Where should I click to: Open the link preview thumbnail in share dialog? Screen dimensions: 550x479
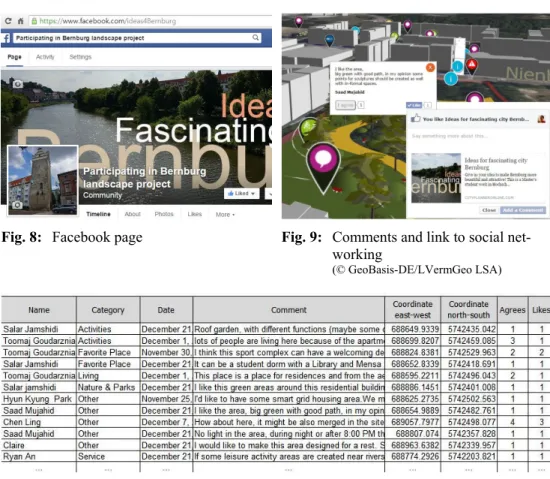436,178
